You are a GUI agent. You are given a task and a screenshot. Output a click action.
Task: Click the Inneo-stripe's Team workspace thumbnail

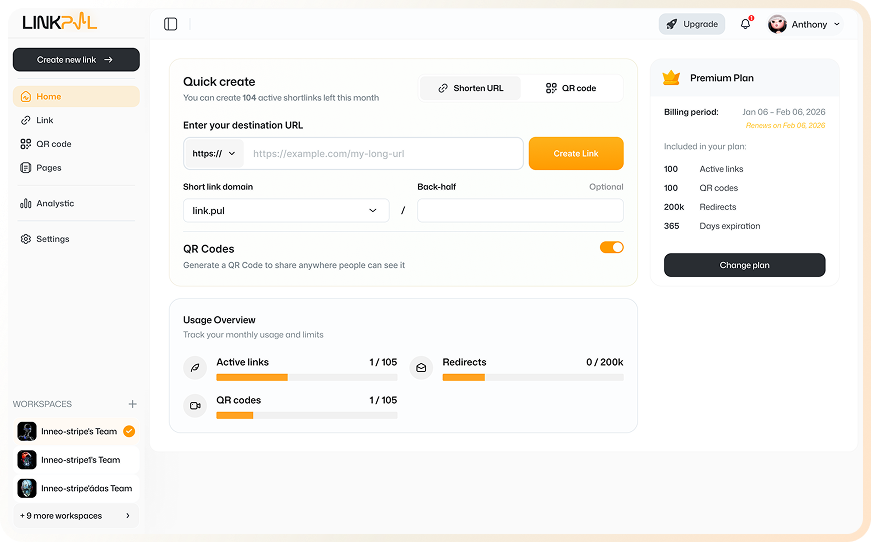27,431
